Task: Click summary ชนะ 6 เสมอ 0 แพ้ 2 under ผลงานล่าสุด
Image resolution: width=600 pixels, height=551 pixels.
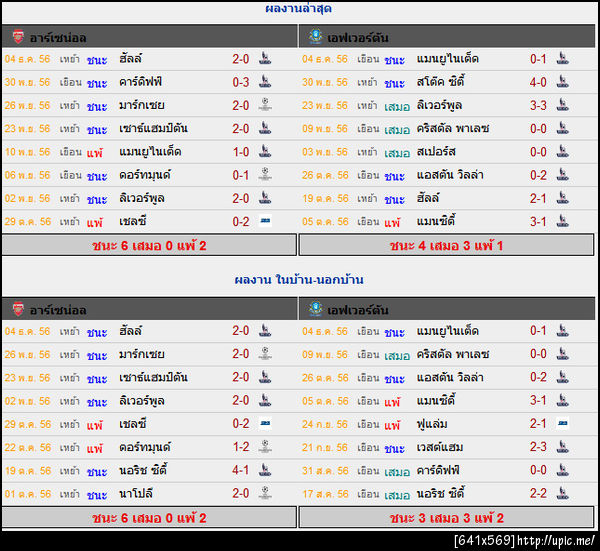Action: point(149,245)
